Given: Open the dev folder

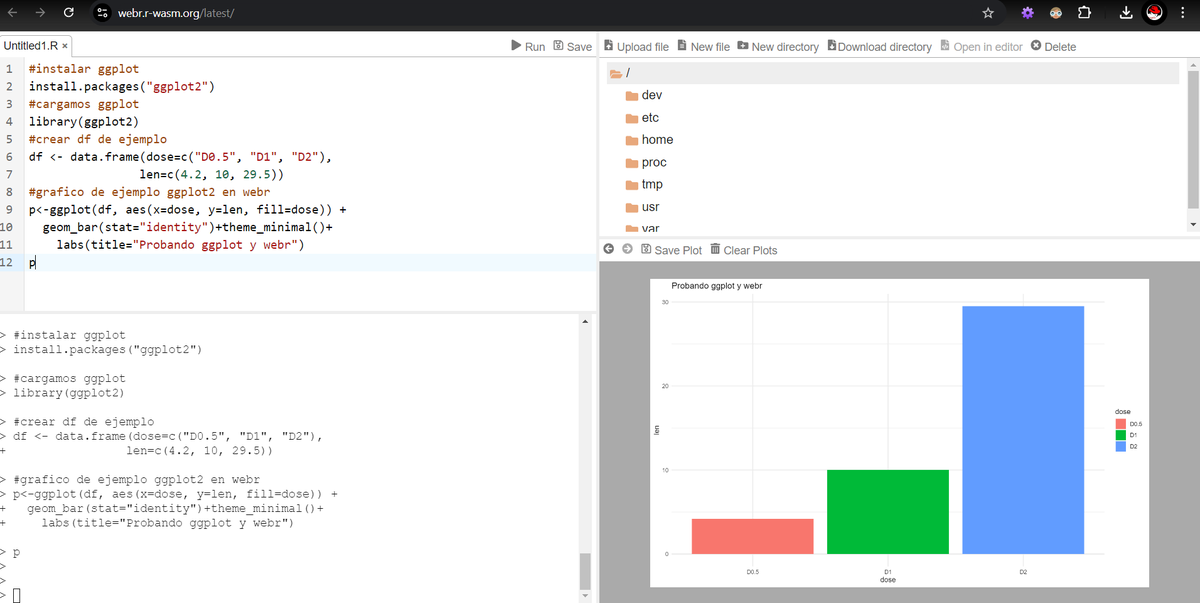Looking at the screenshot, I should coord(643,95).
